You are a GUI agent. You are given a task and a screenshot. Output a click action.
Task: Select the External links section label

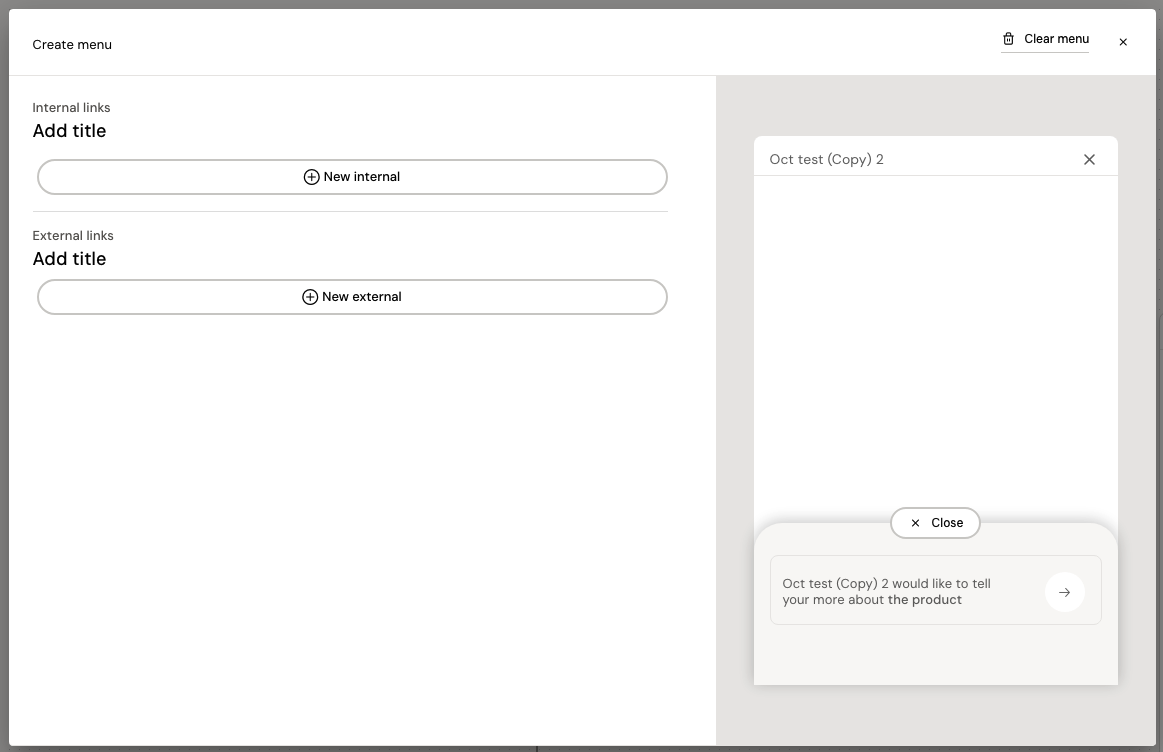pos(73,236)
